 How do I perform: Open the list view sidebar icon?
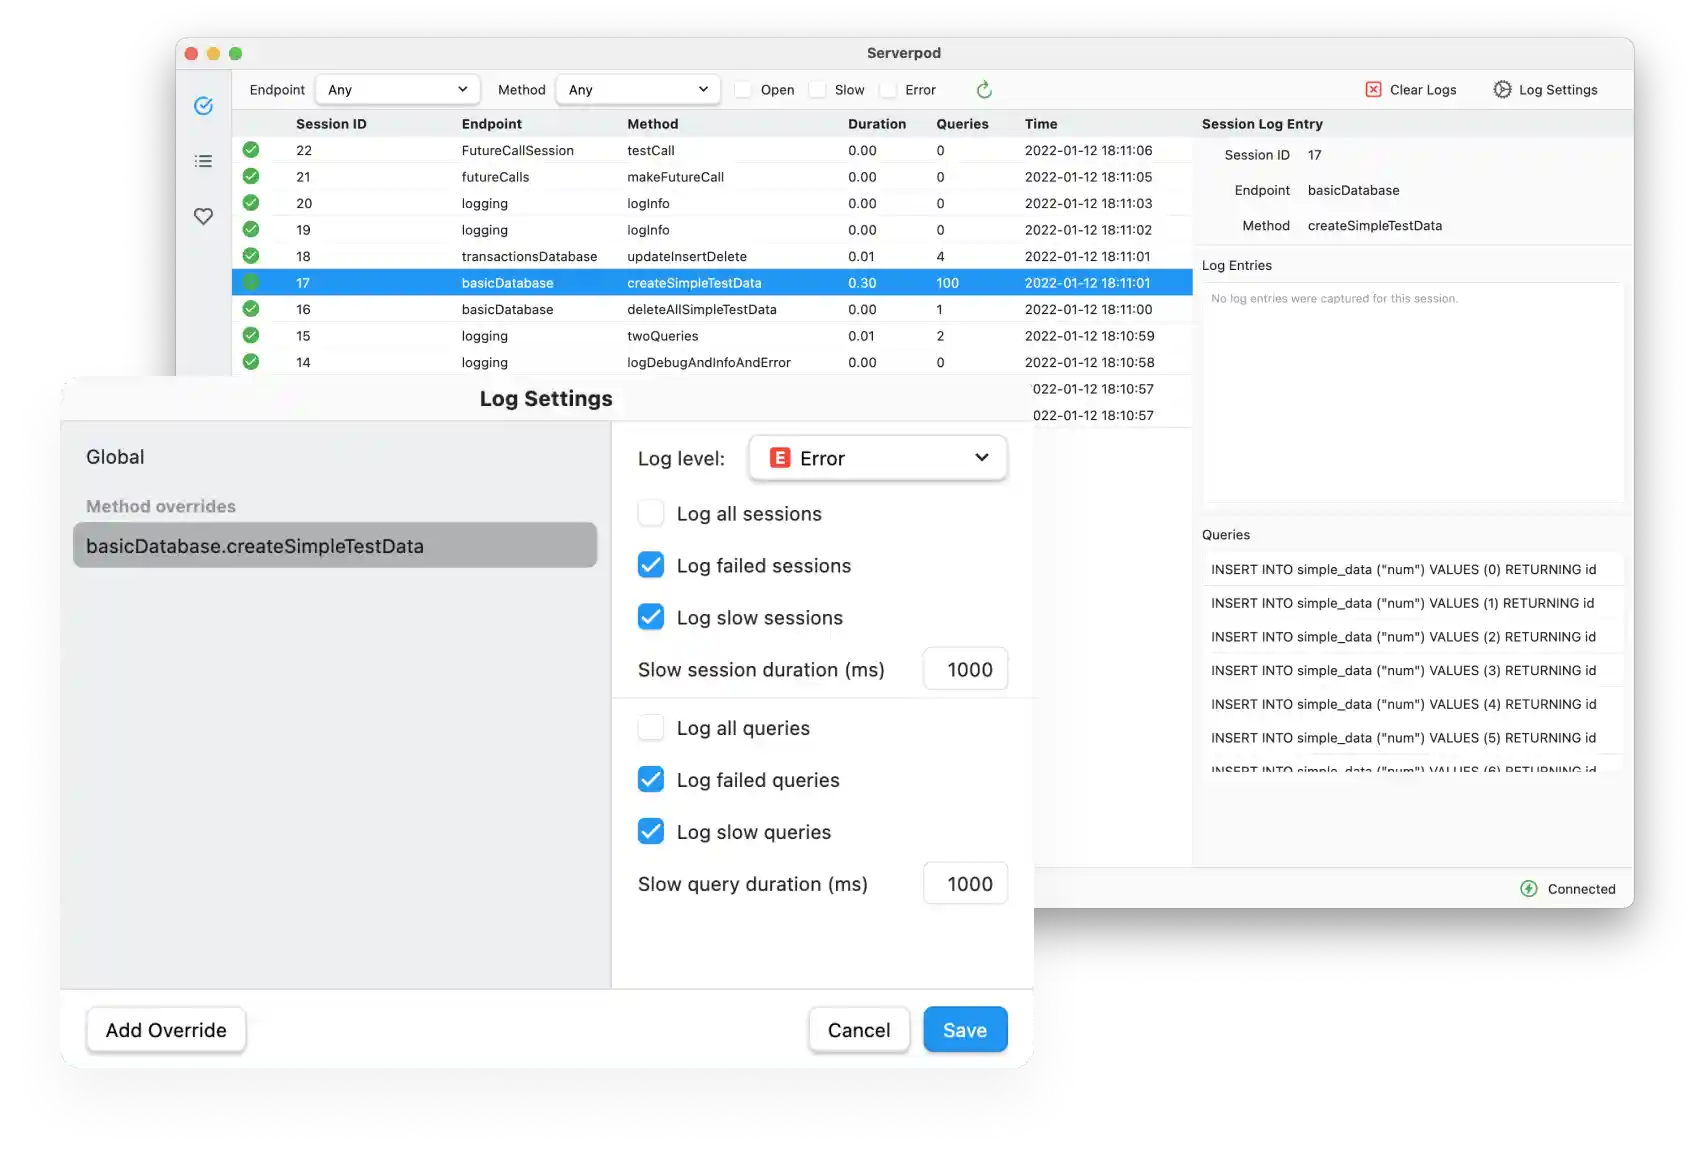pos(203,161)
